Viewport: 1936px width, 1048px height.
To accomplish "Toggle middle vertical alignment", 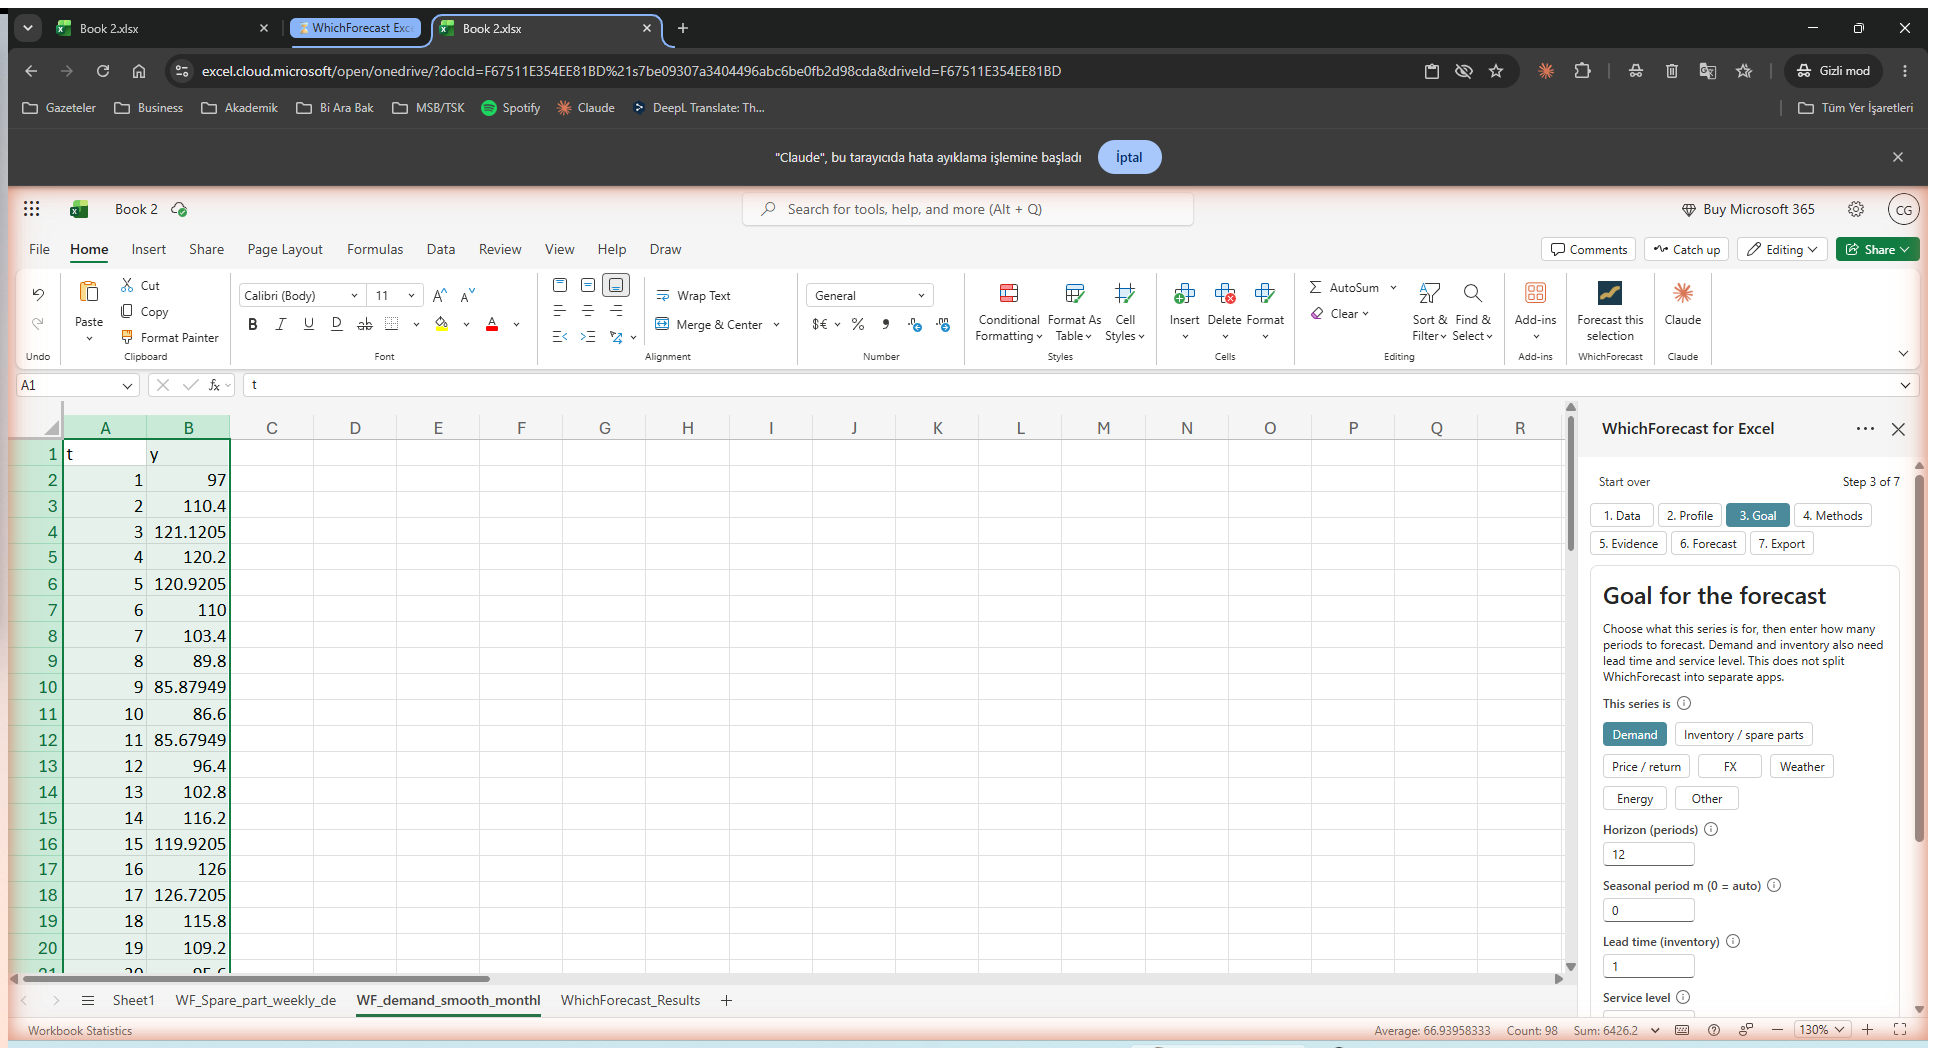I will (x=588, y=285).
